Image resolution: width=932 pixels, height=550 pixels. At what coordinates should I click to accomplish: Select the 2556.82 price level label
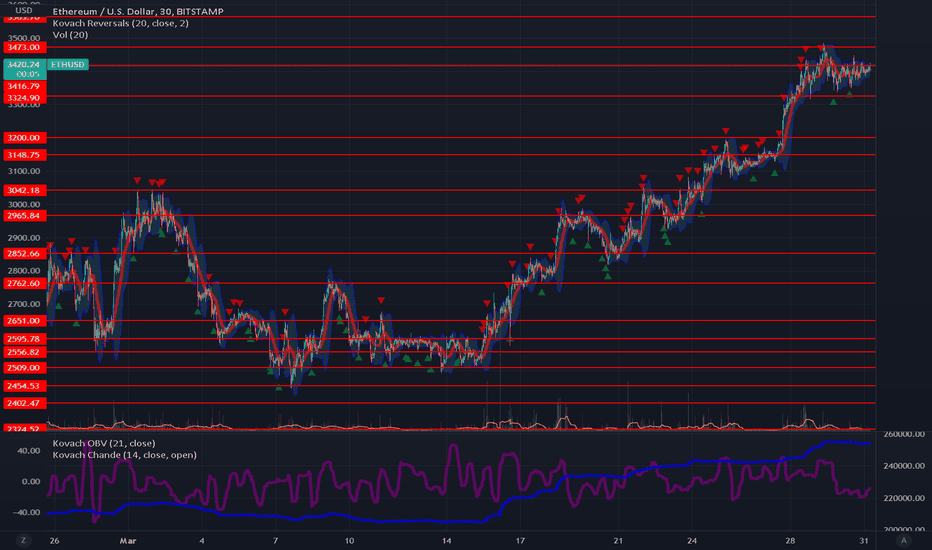tap(24, 352)
